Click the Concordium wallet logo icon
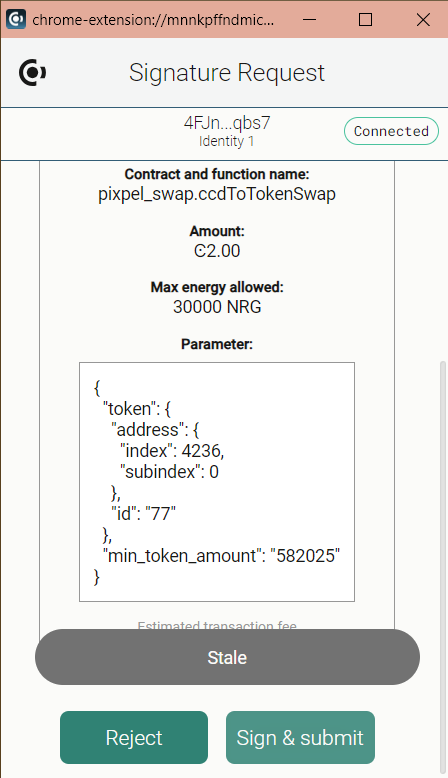Image resolution: width=448 pixels, height=778 pixels. (x=32, y=72)
